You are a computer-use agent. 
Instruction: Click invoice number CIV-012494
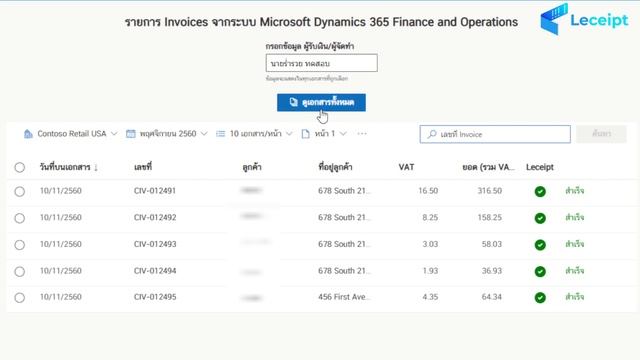click(x=155, y=271)
